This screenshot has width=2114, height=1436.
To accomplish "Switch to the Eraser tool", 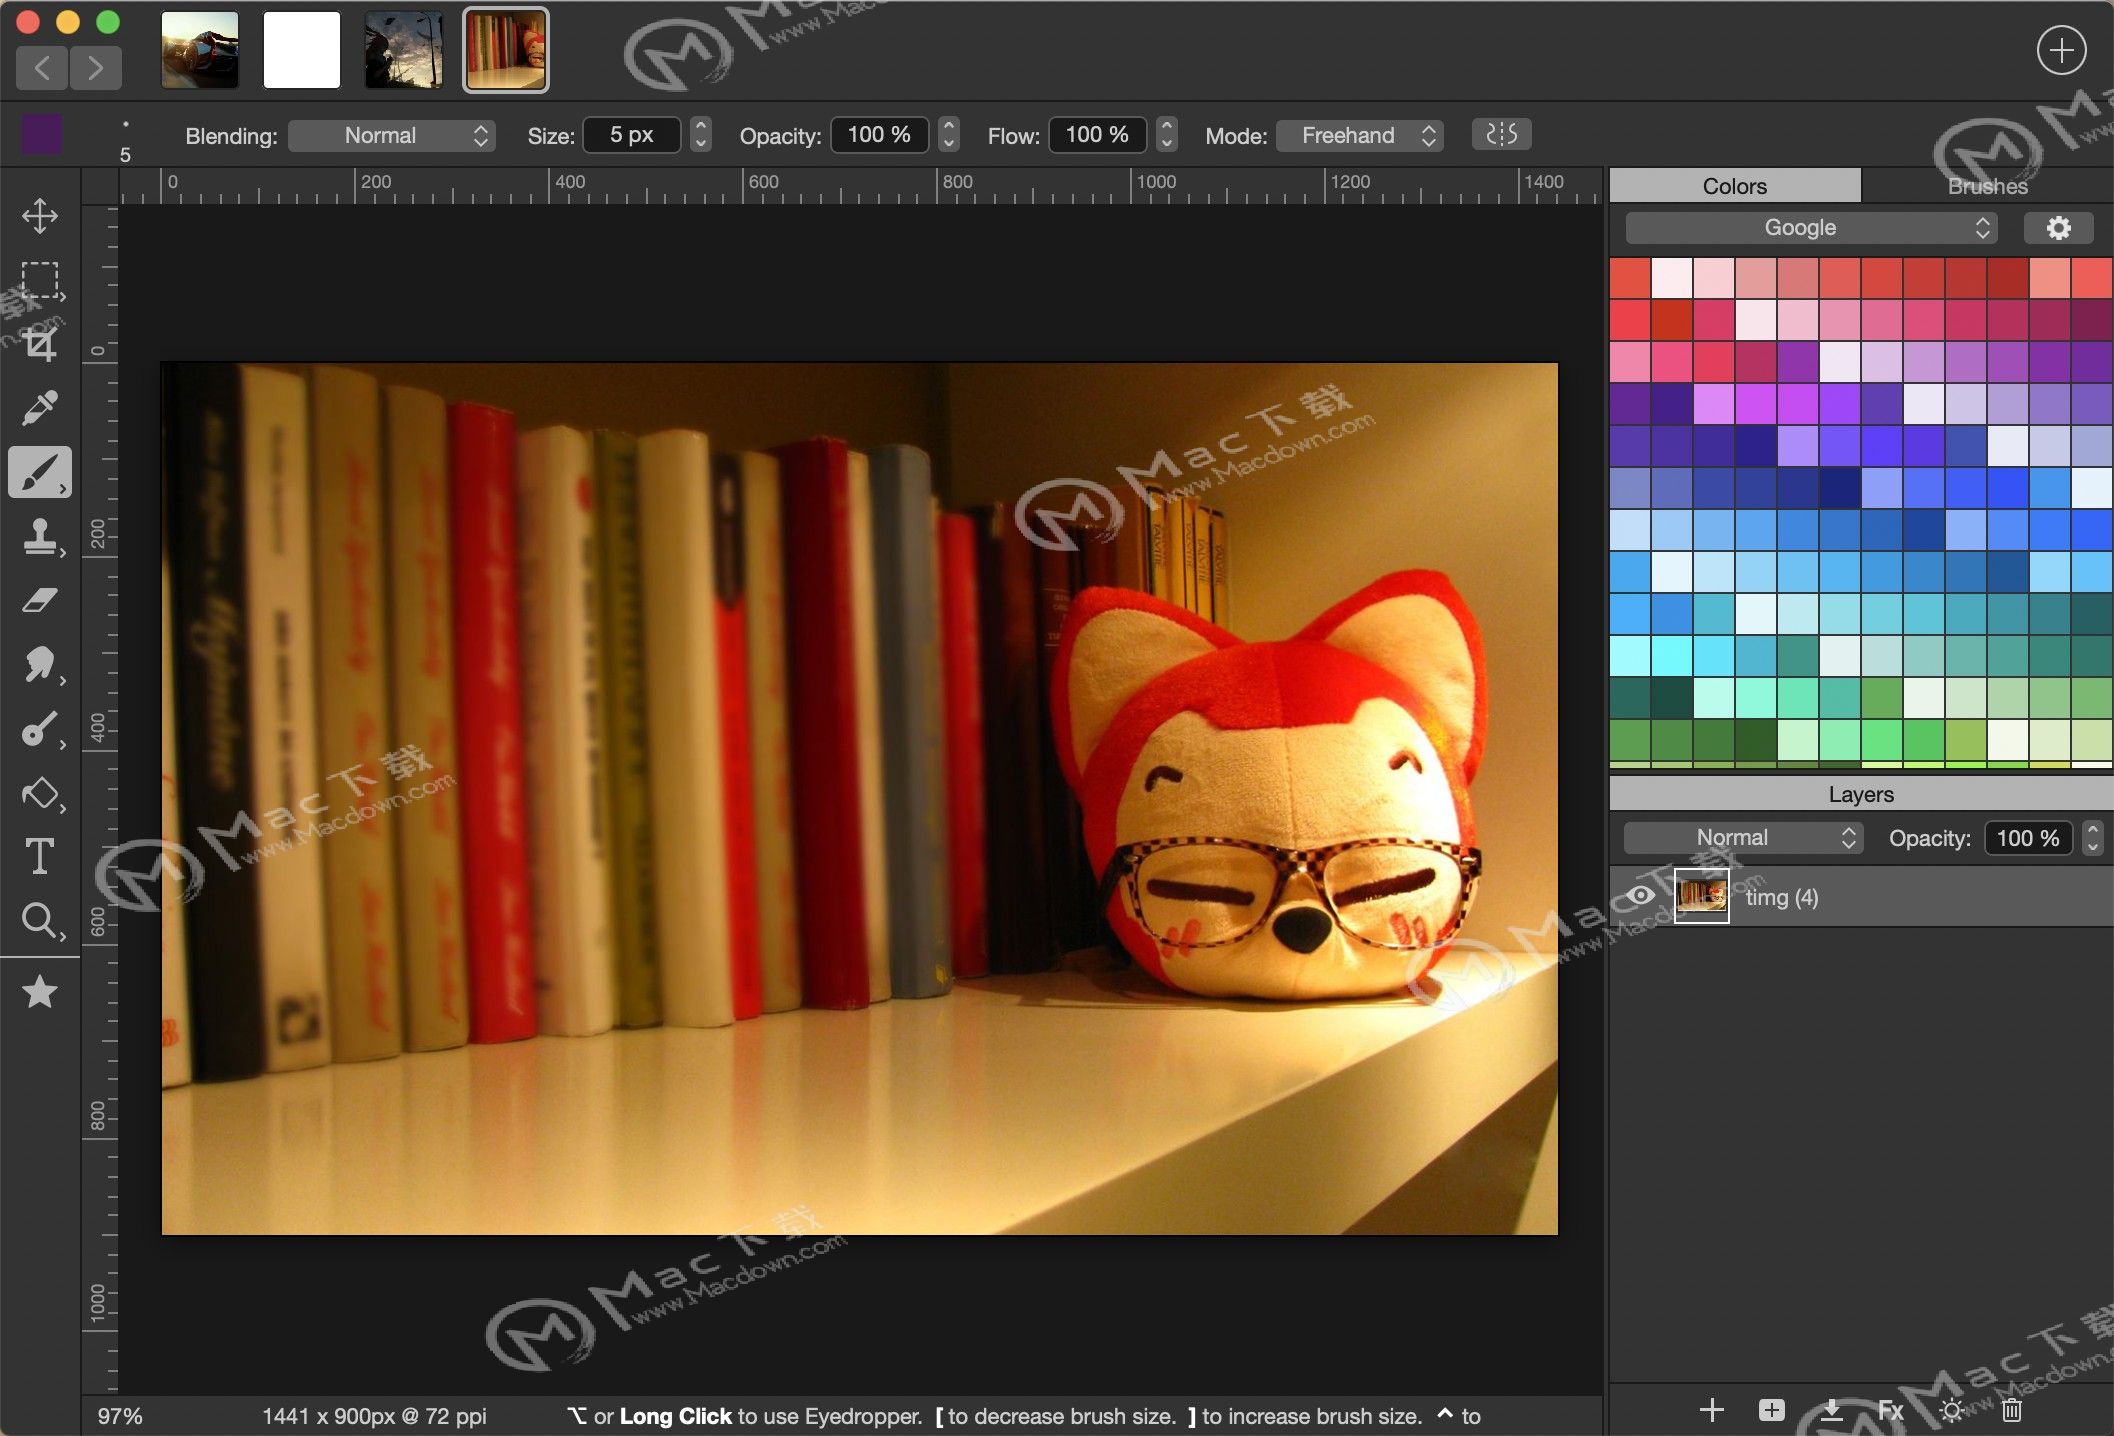I will pyautogui.click(x=40, y=600).
